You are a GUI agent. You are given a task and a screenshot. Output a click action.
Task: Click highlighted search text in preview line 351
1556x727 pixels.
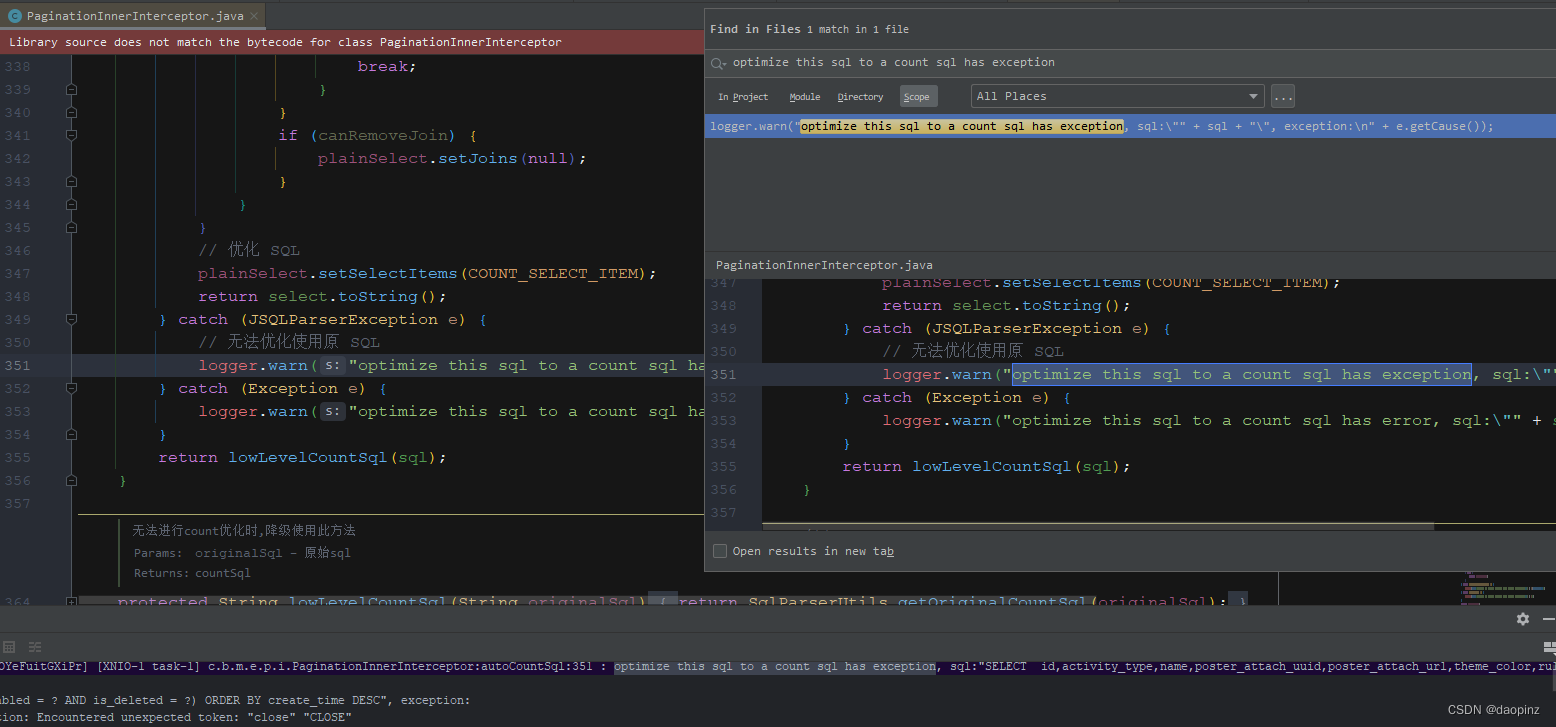click(x=1241, y=374)
